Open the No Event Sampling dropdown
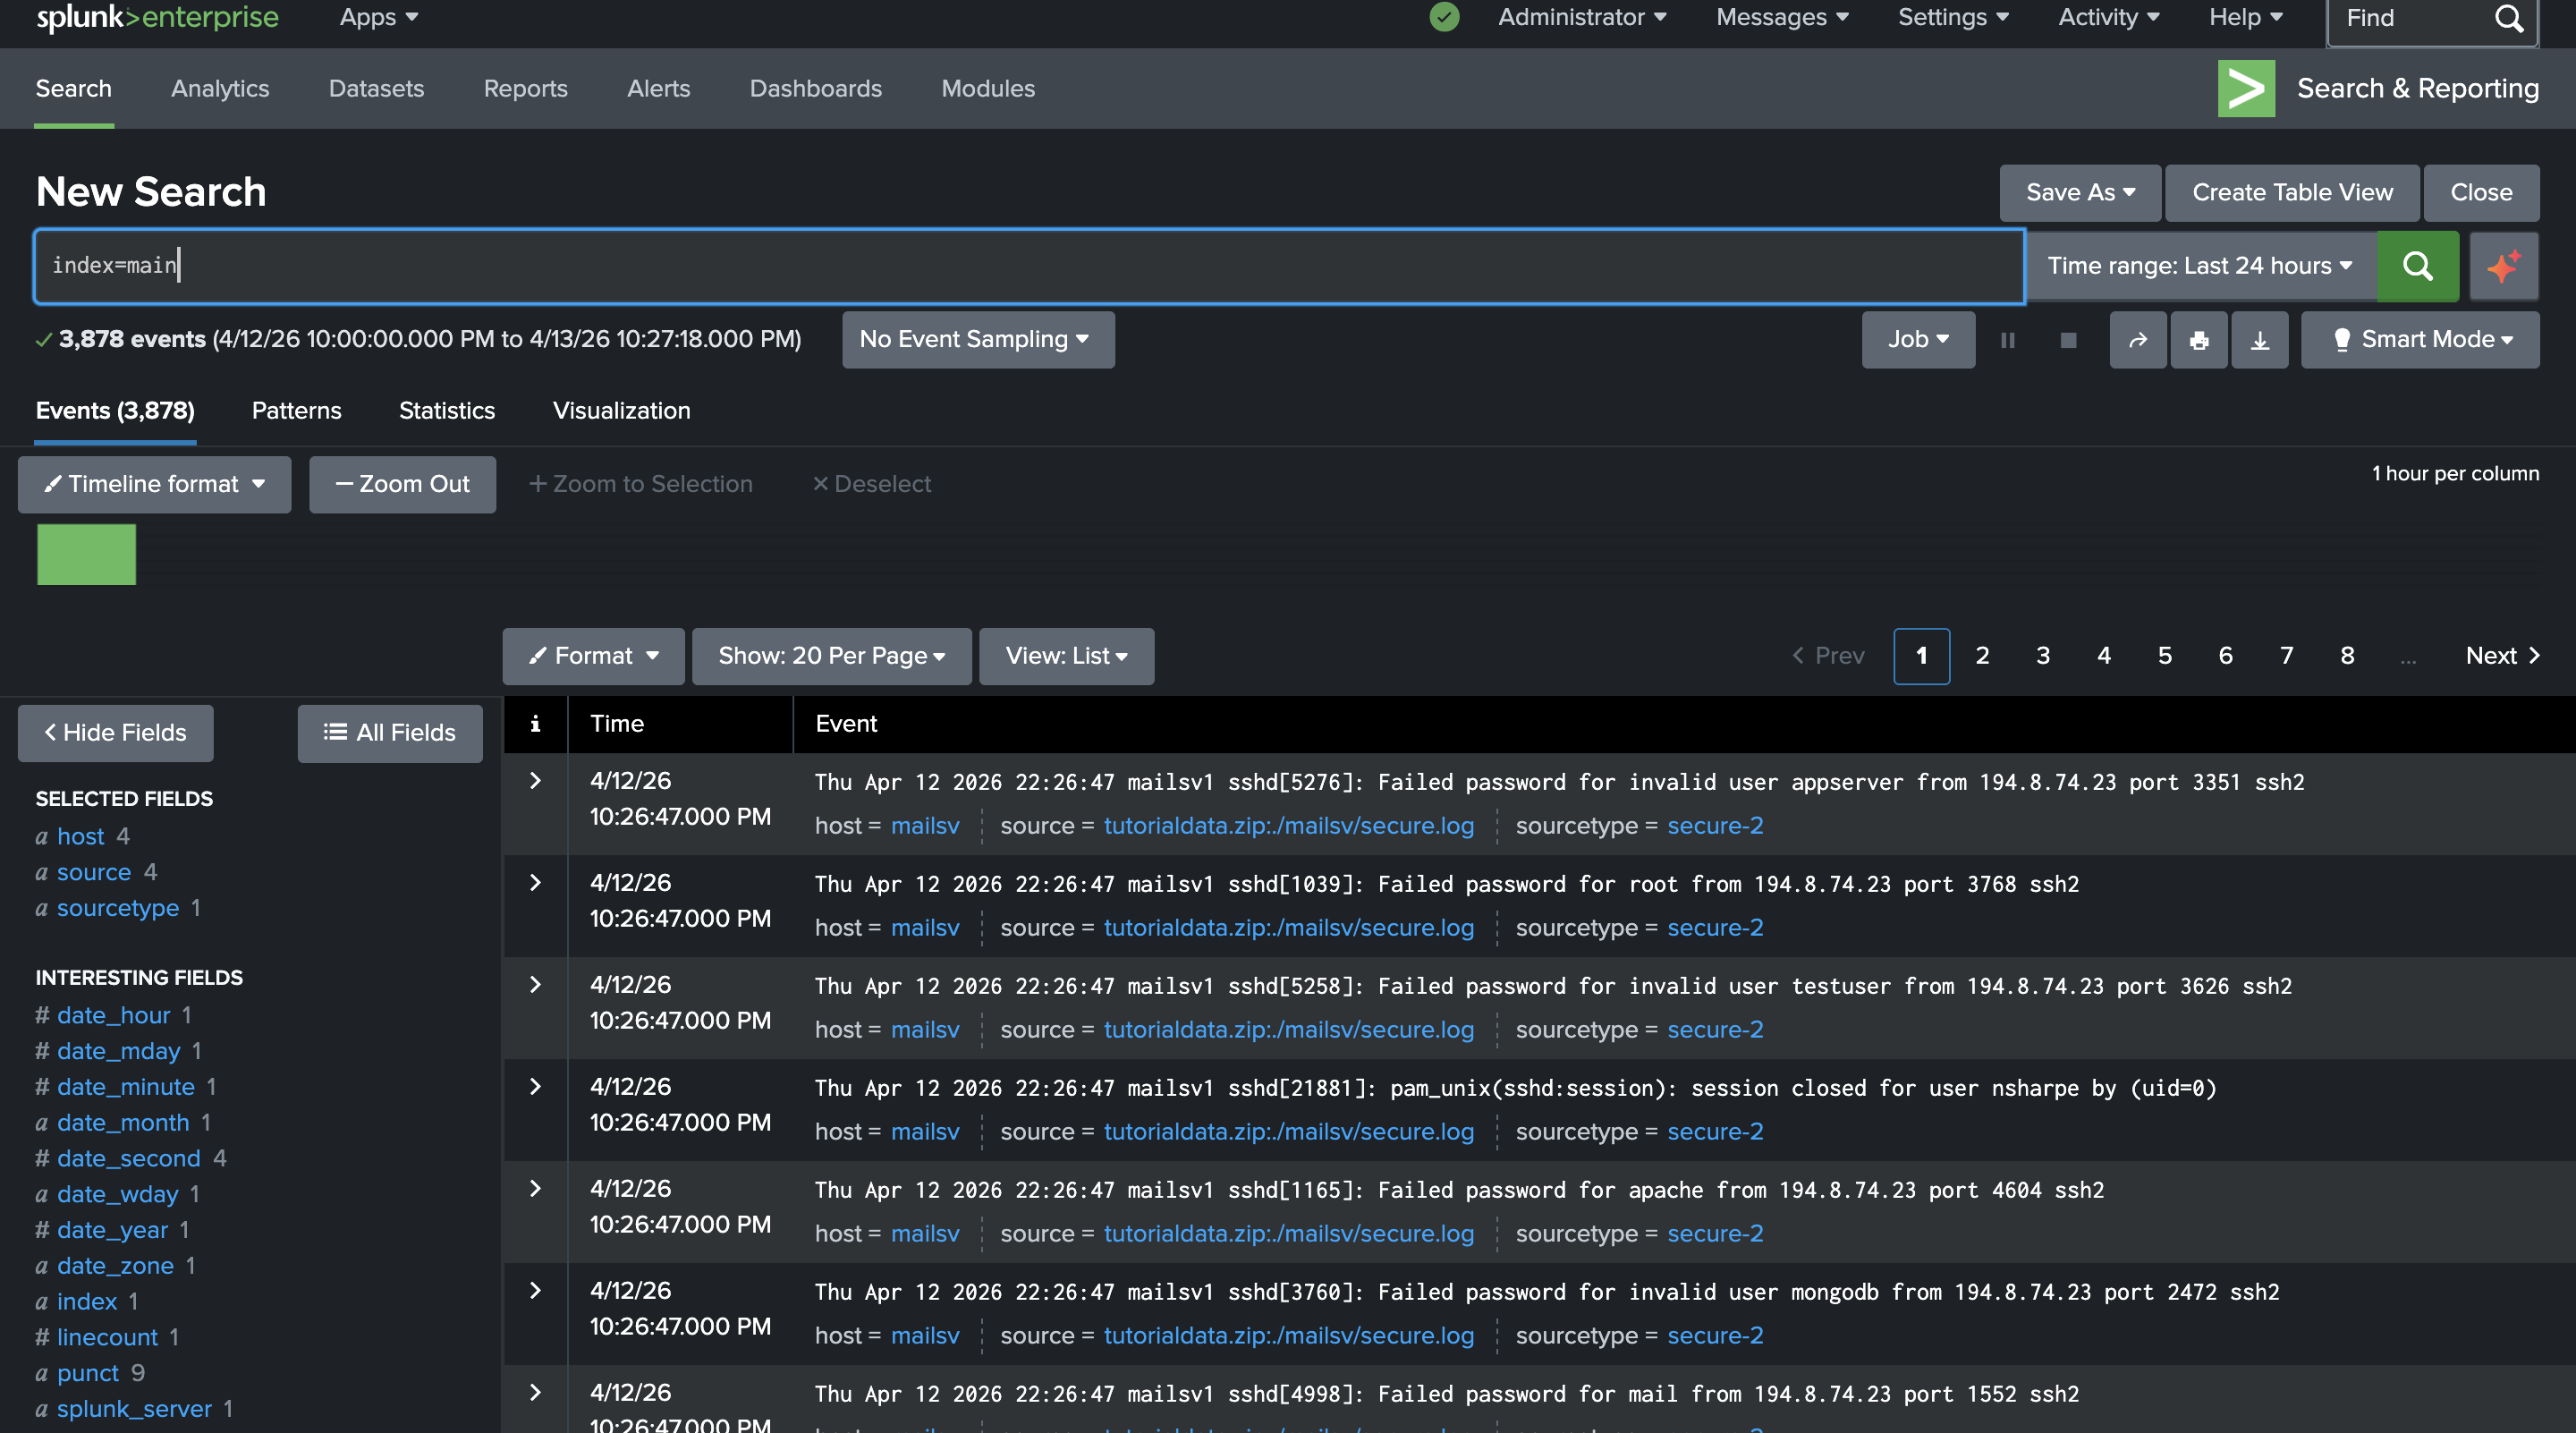This screenshot has height=1433, width=2576. (x=977, y=340)
